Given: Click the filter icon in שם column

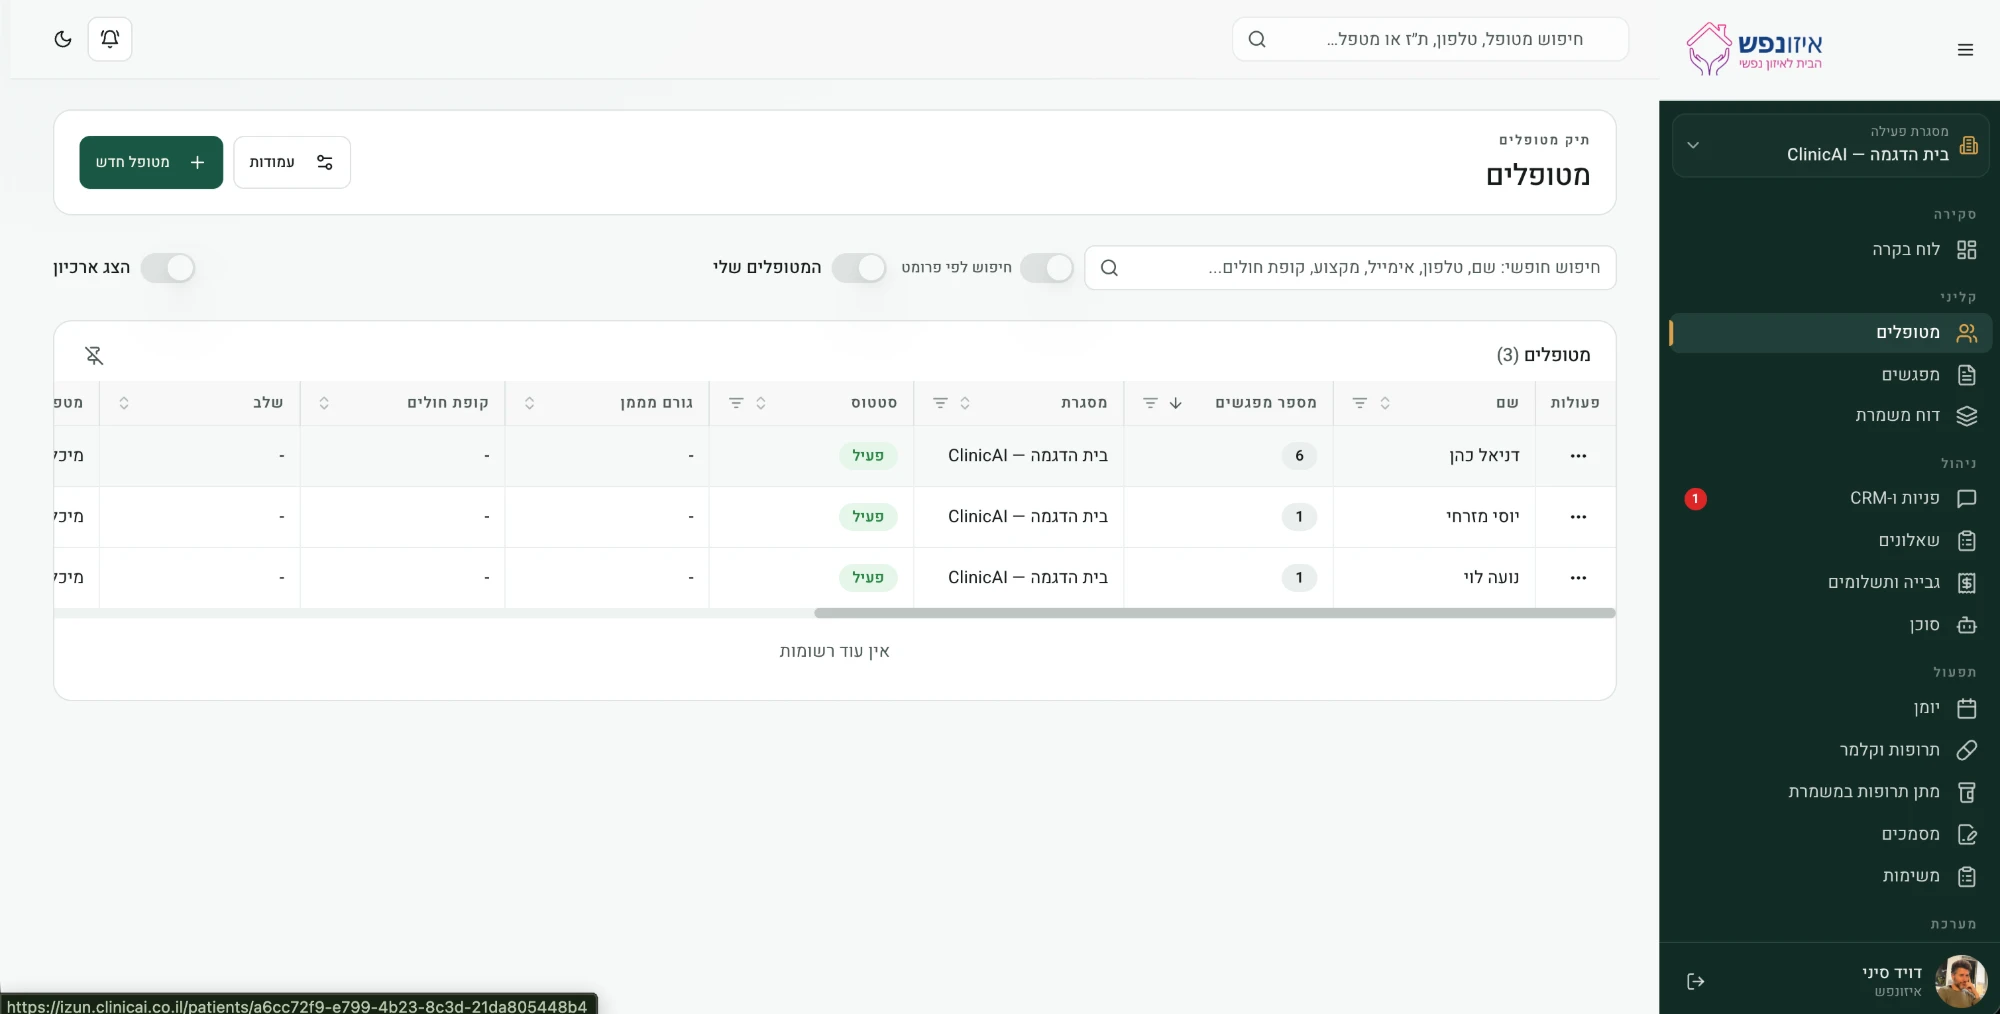Looking at the screenshot, I should (1359, 403).
